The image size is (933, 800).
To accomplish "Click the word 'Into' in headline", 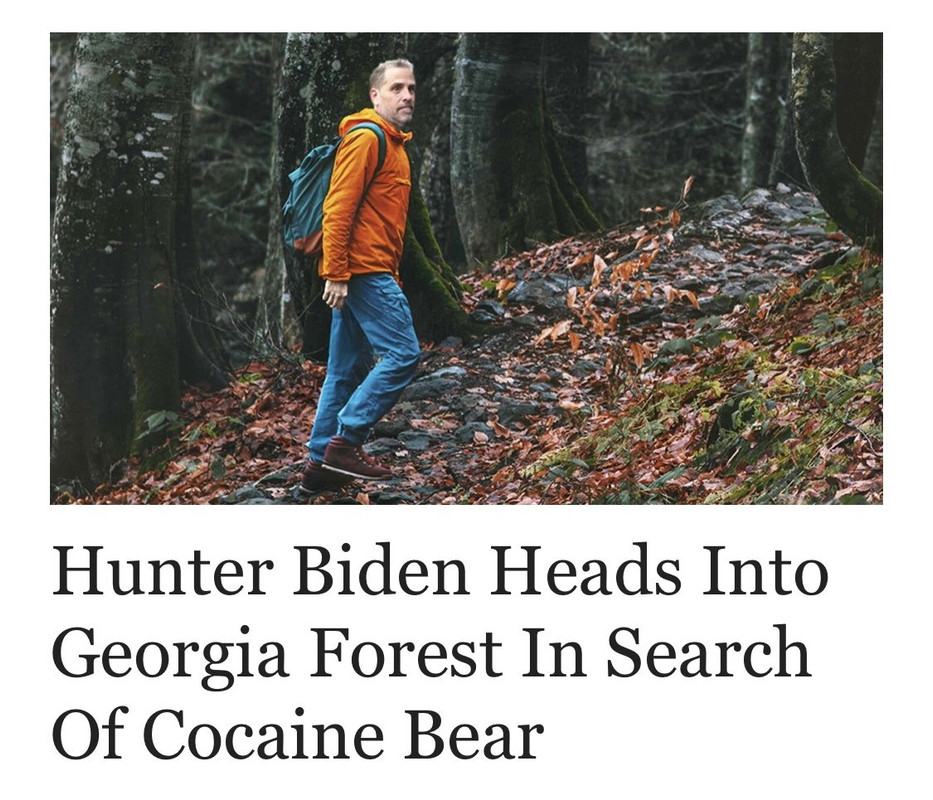I will point(765,570).
